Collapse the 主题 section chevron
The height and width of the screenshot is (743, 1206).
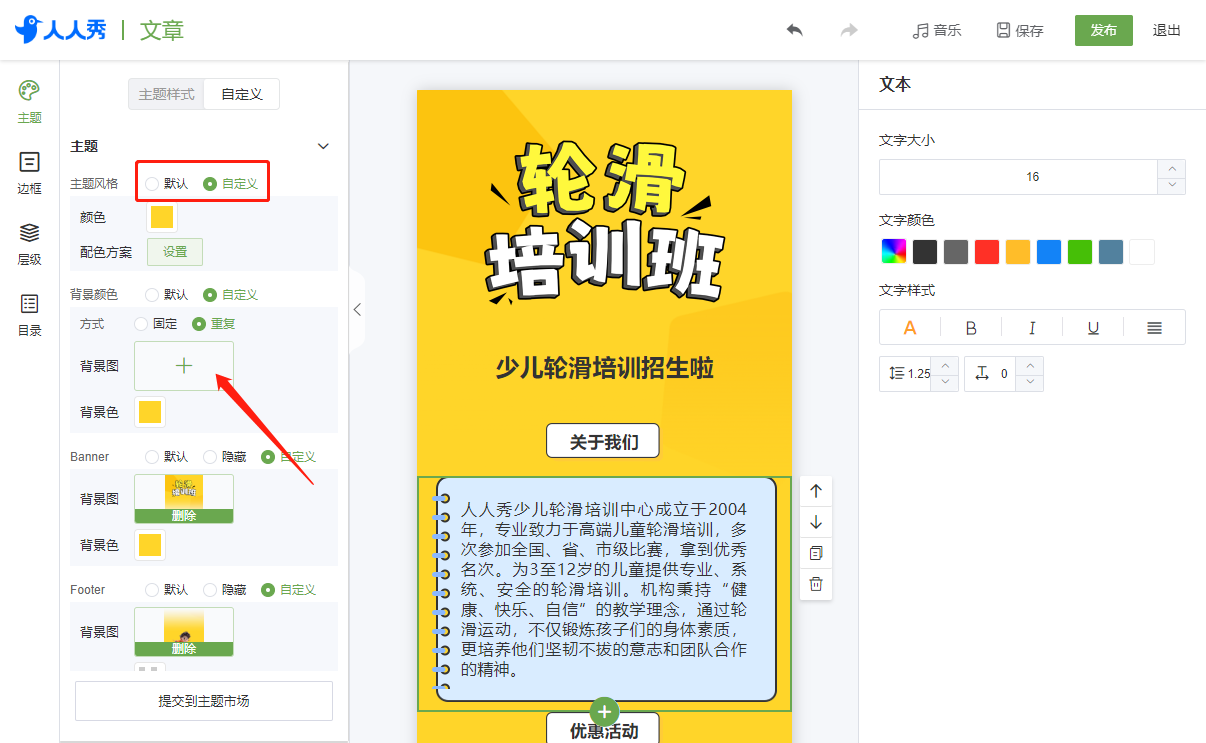pos(323,146)
